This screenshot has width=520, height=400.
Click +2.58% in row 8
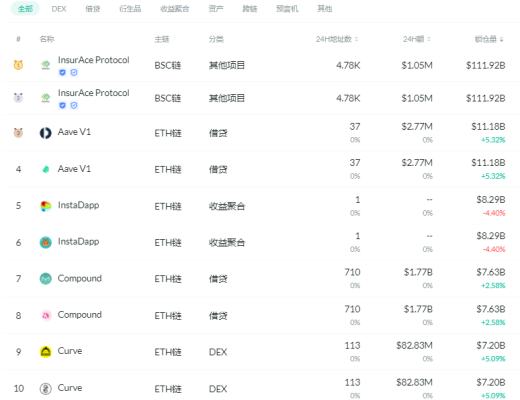click(493, 322)
